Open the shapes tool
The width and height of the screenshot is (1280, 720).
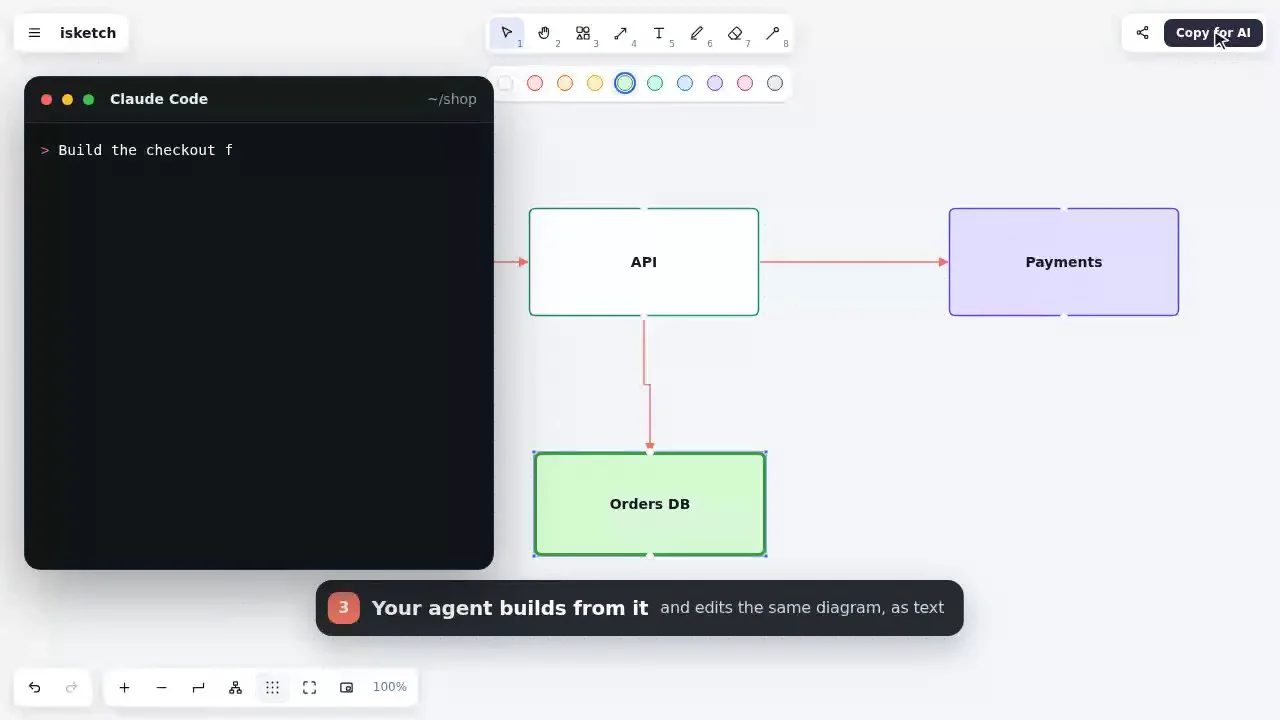pyautogui.click(x=583, y=33)
